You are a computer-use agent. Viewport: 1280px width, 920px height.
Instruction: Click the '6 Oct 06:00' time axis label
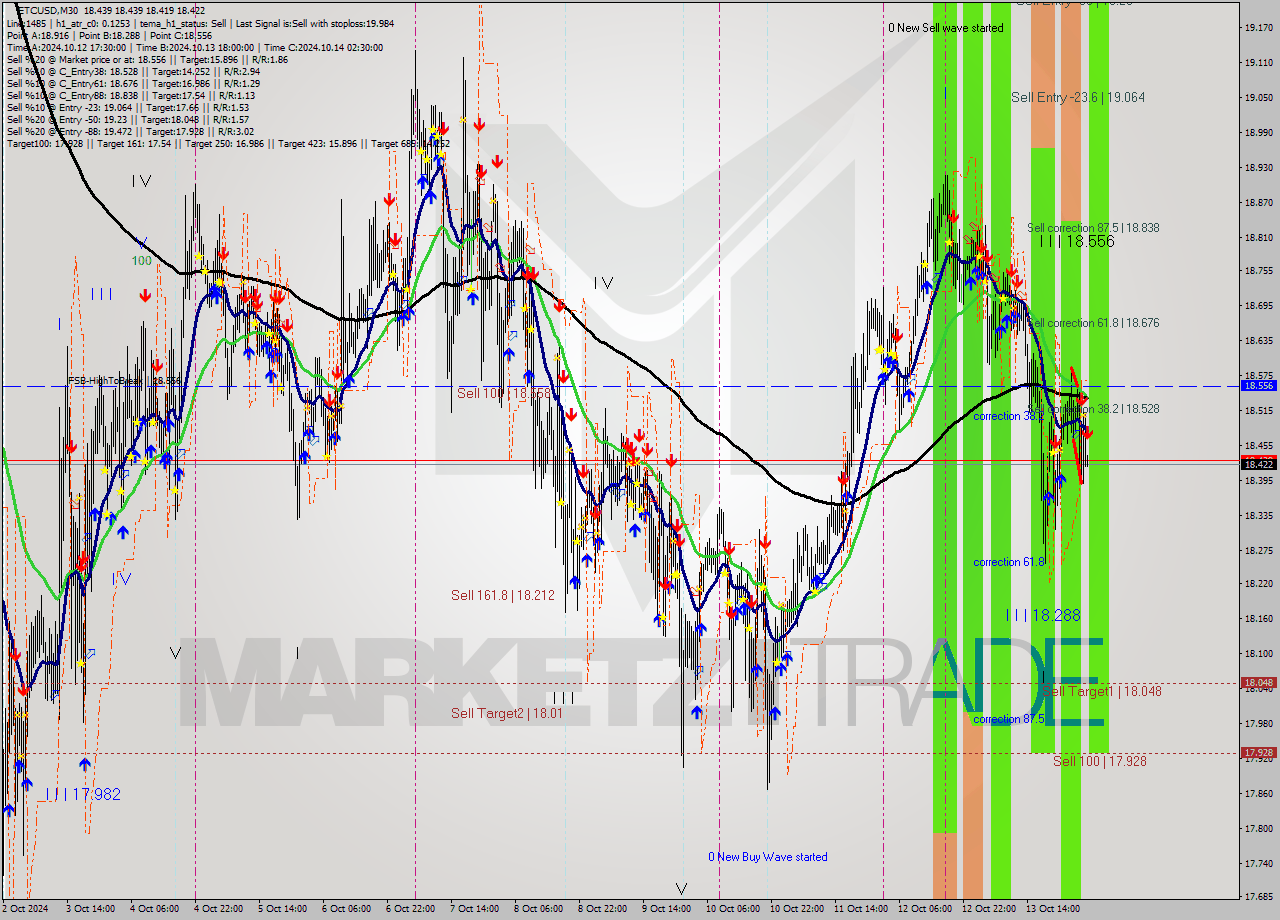pos(348,909)
